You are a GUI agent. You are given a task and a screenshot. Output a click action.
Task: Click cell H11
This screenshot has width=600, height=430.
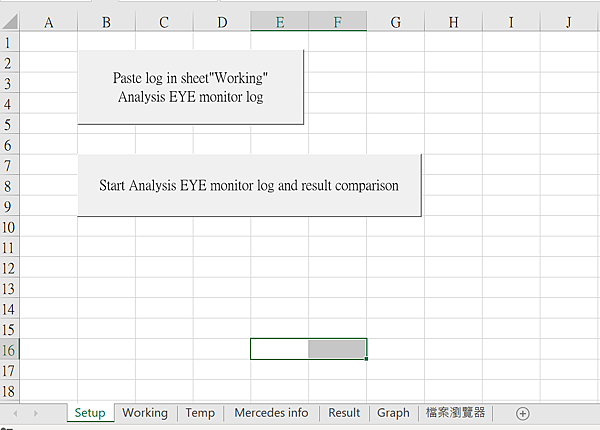(453, 248)
